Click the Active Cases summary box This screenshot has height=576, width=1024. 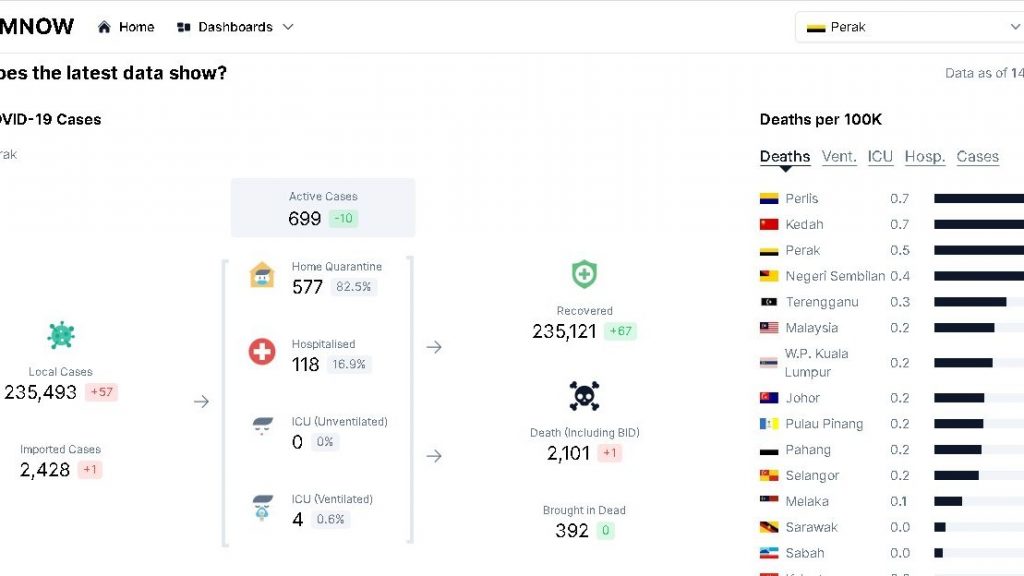point(323,208)
